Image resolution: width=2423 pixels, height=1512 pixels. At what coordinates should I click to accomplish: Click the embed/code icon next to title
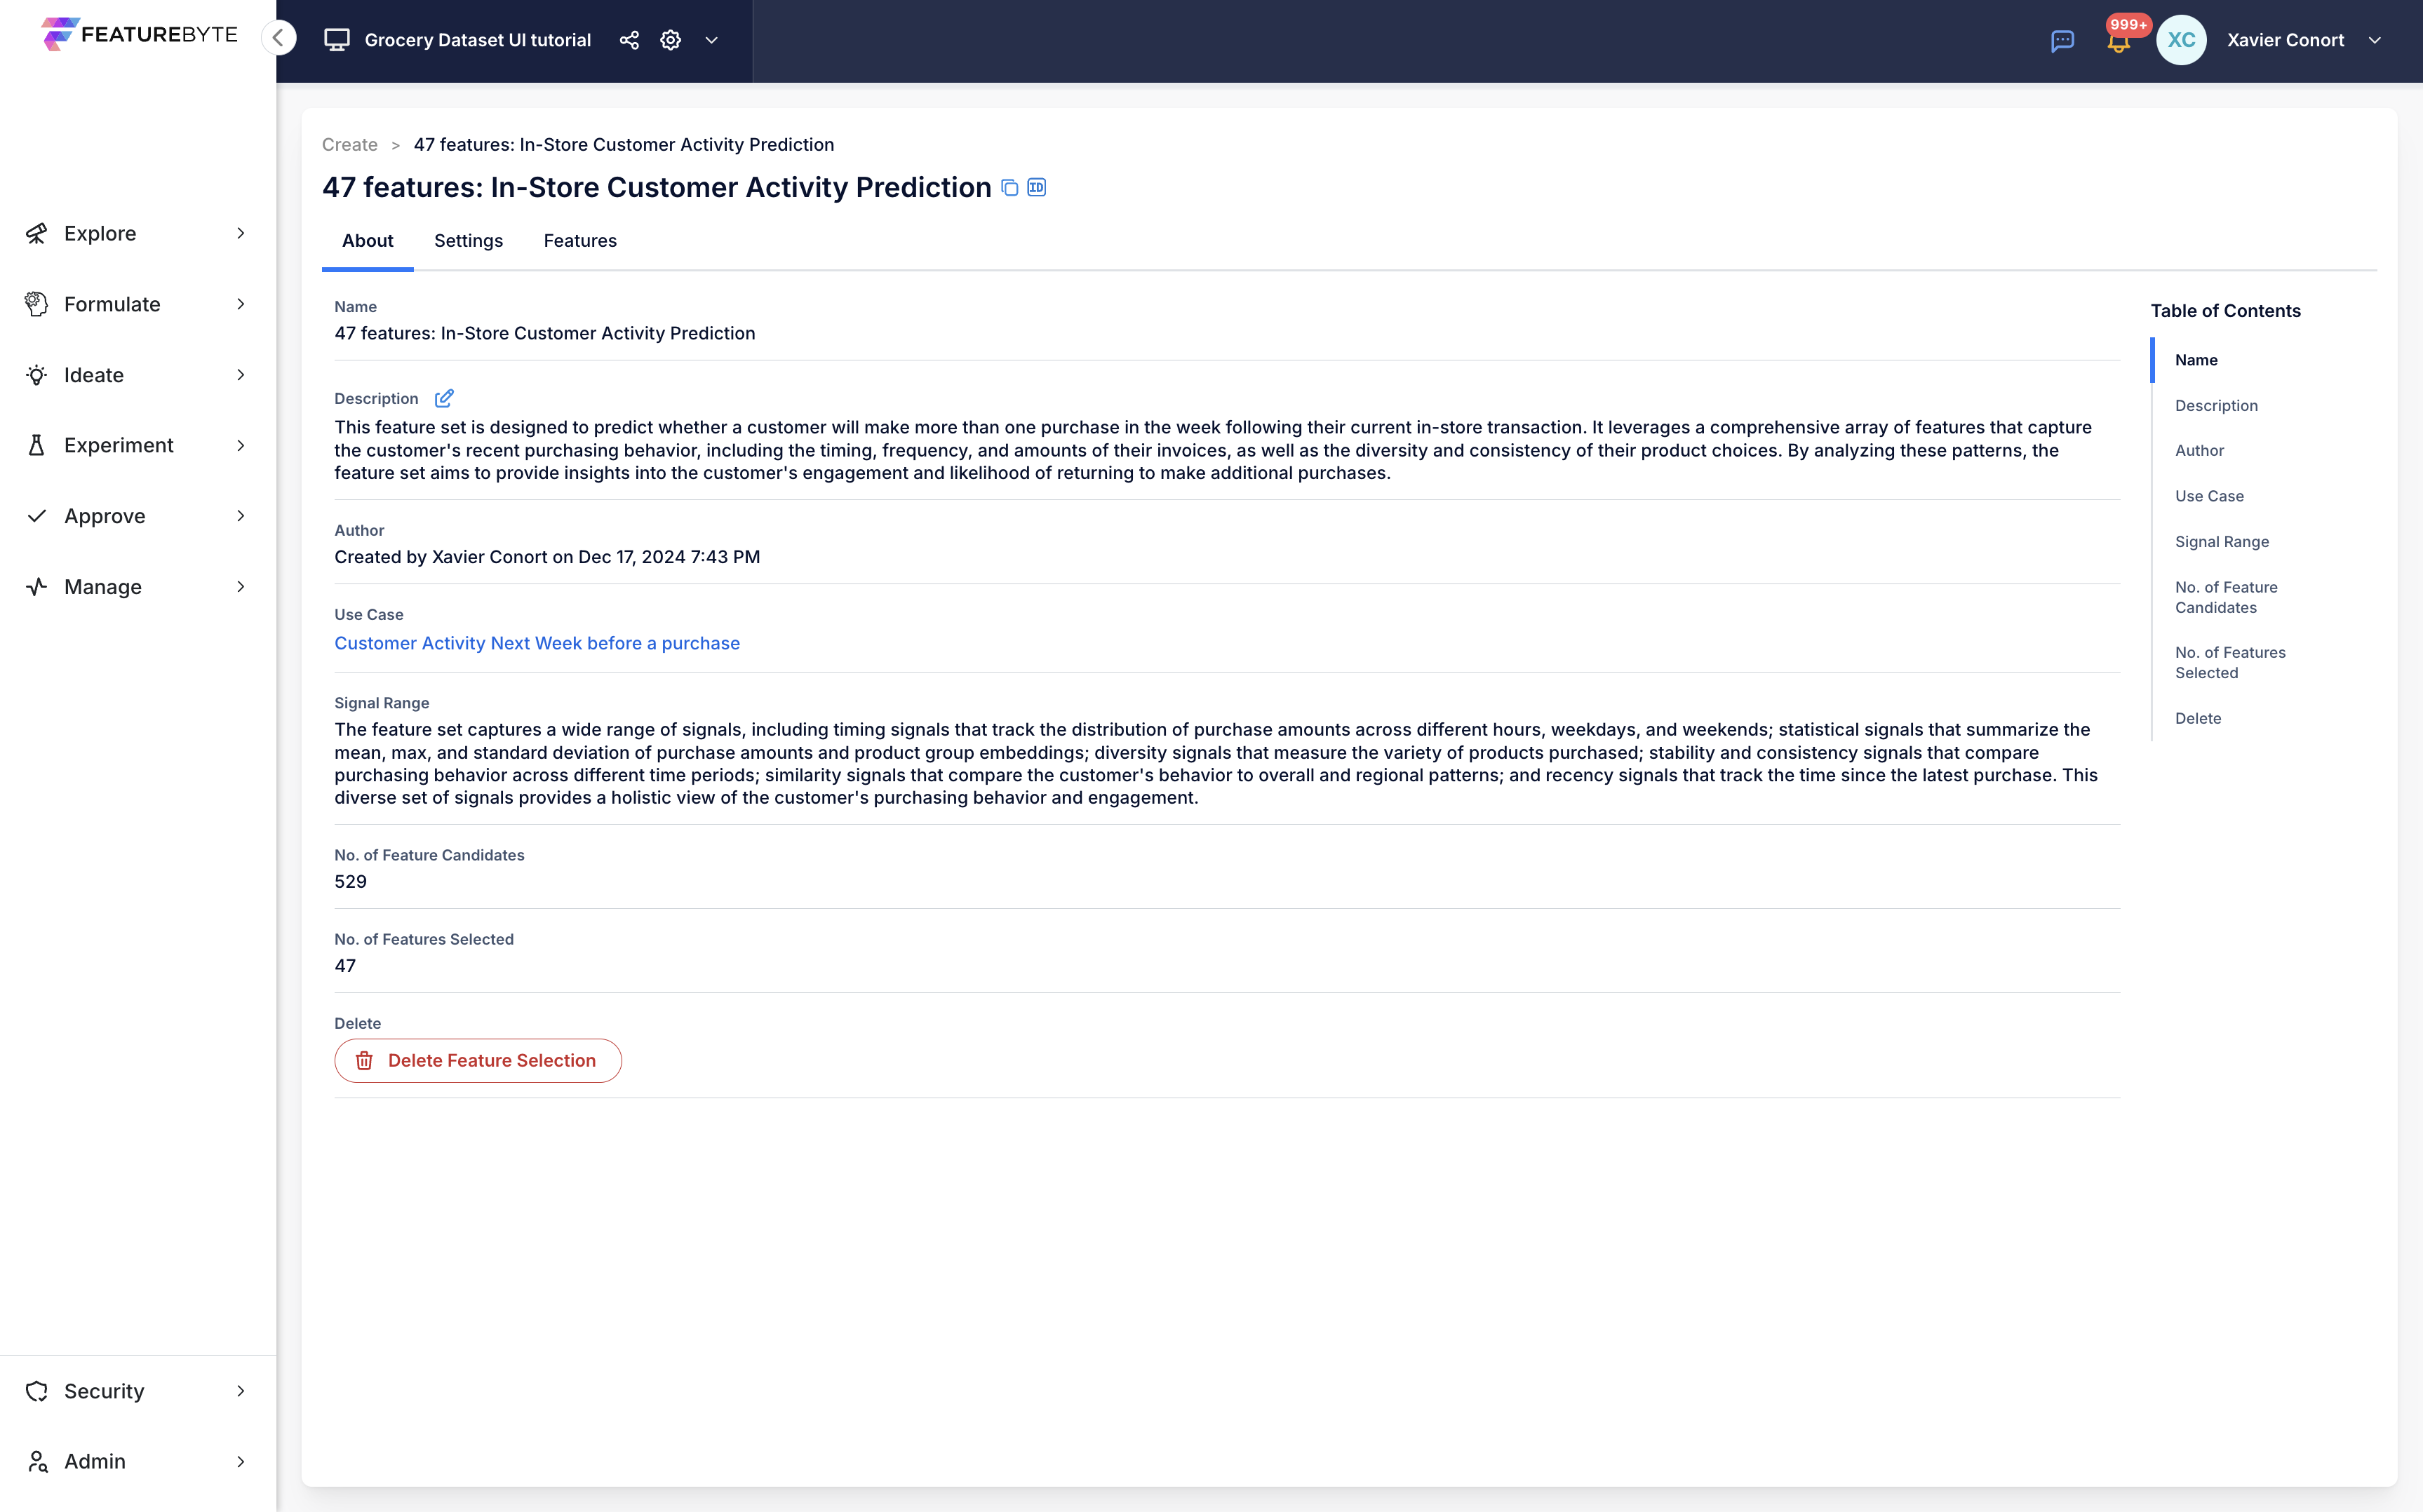pos(1036,187)
